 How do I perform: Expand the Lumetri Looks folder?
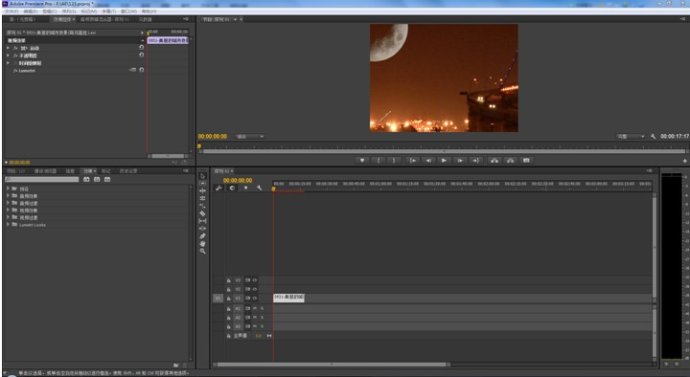pos(8,225)
